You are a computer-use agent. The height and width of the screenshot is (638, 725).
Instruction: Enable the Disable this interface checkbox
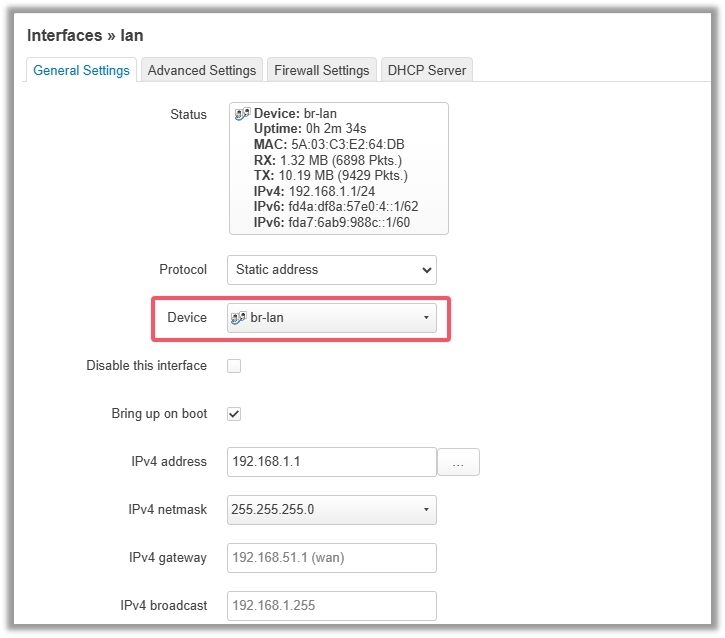pos(234,366)
